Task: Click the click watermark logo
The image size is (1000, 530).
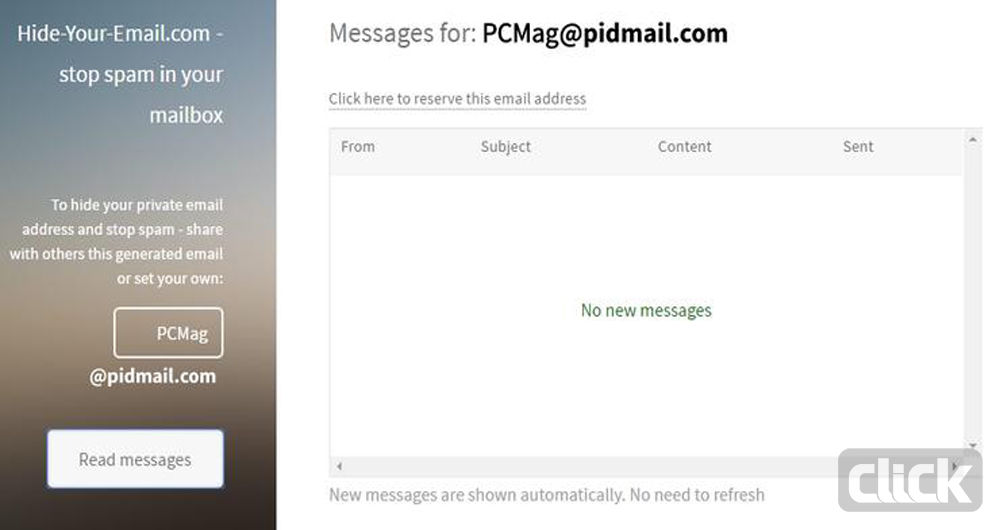Action: (x=910, y=480)
